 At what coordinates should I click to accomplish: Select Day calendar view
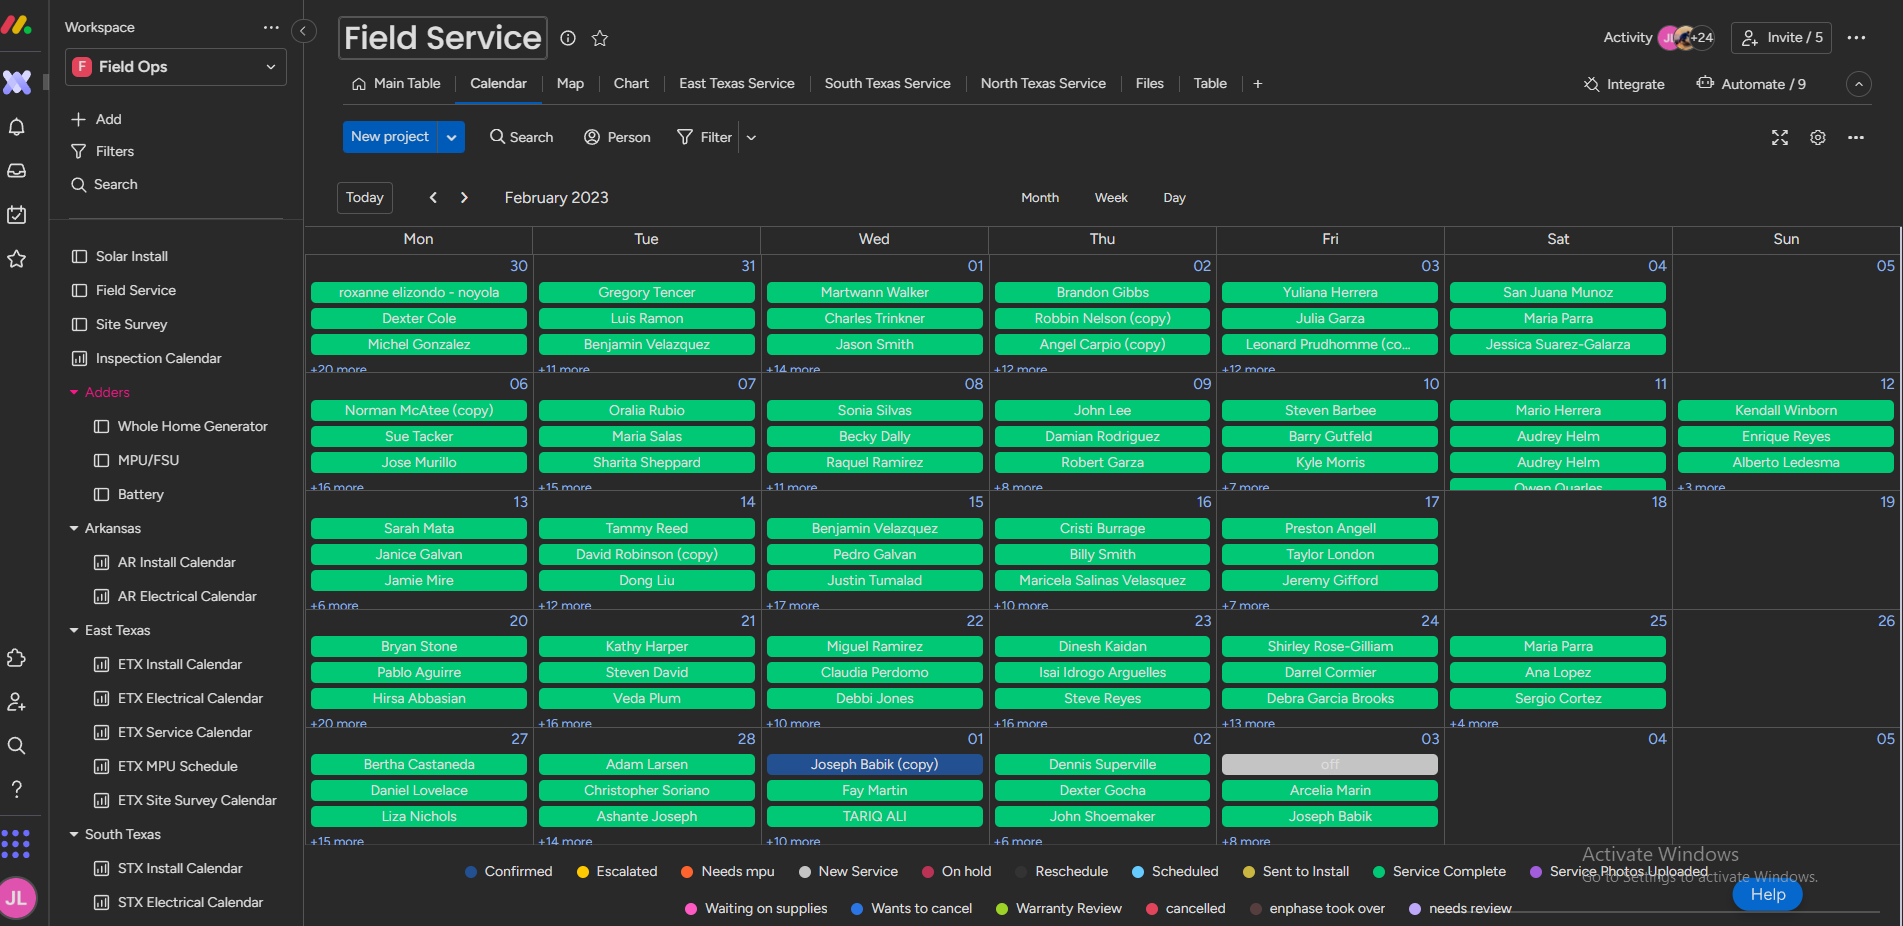[x=1175, y=198]
